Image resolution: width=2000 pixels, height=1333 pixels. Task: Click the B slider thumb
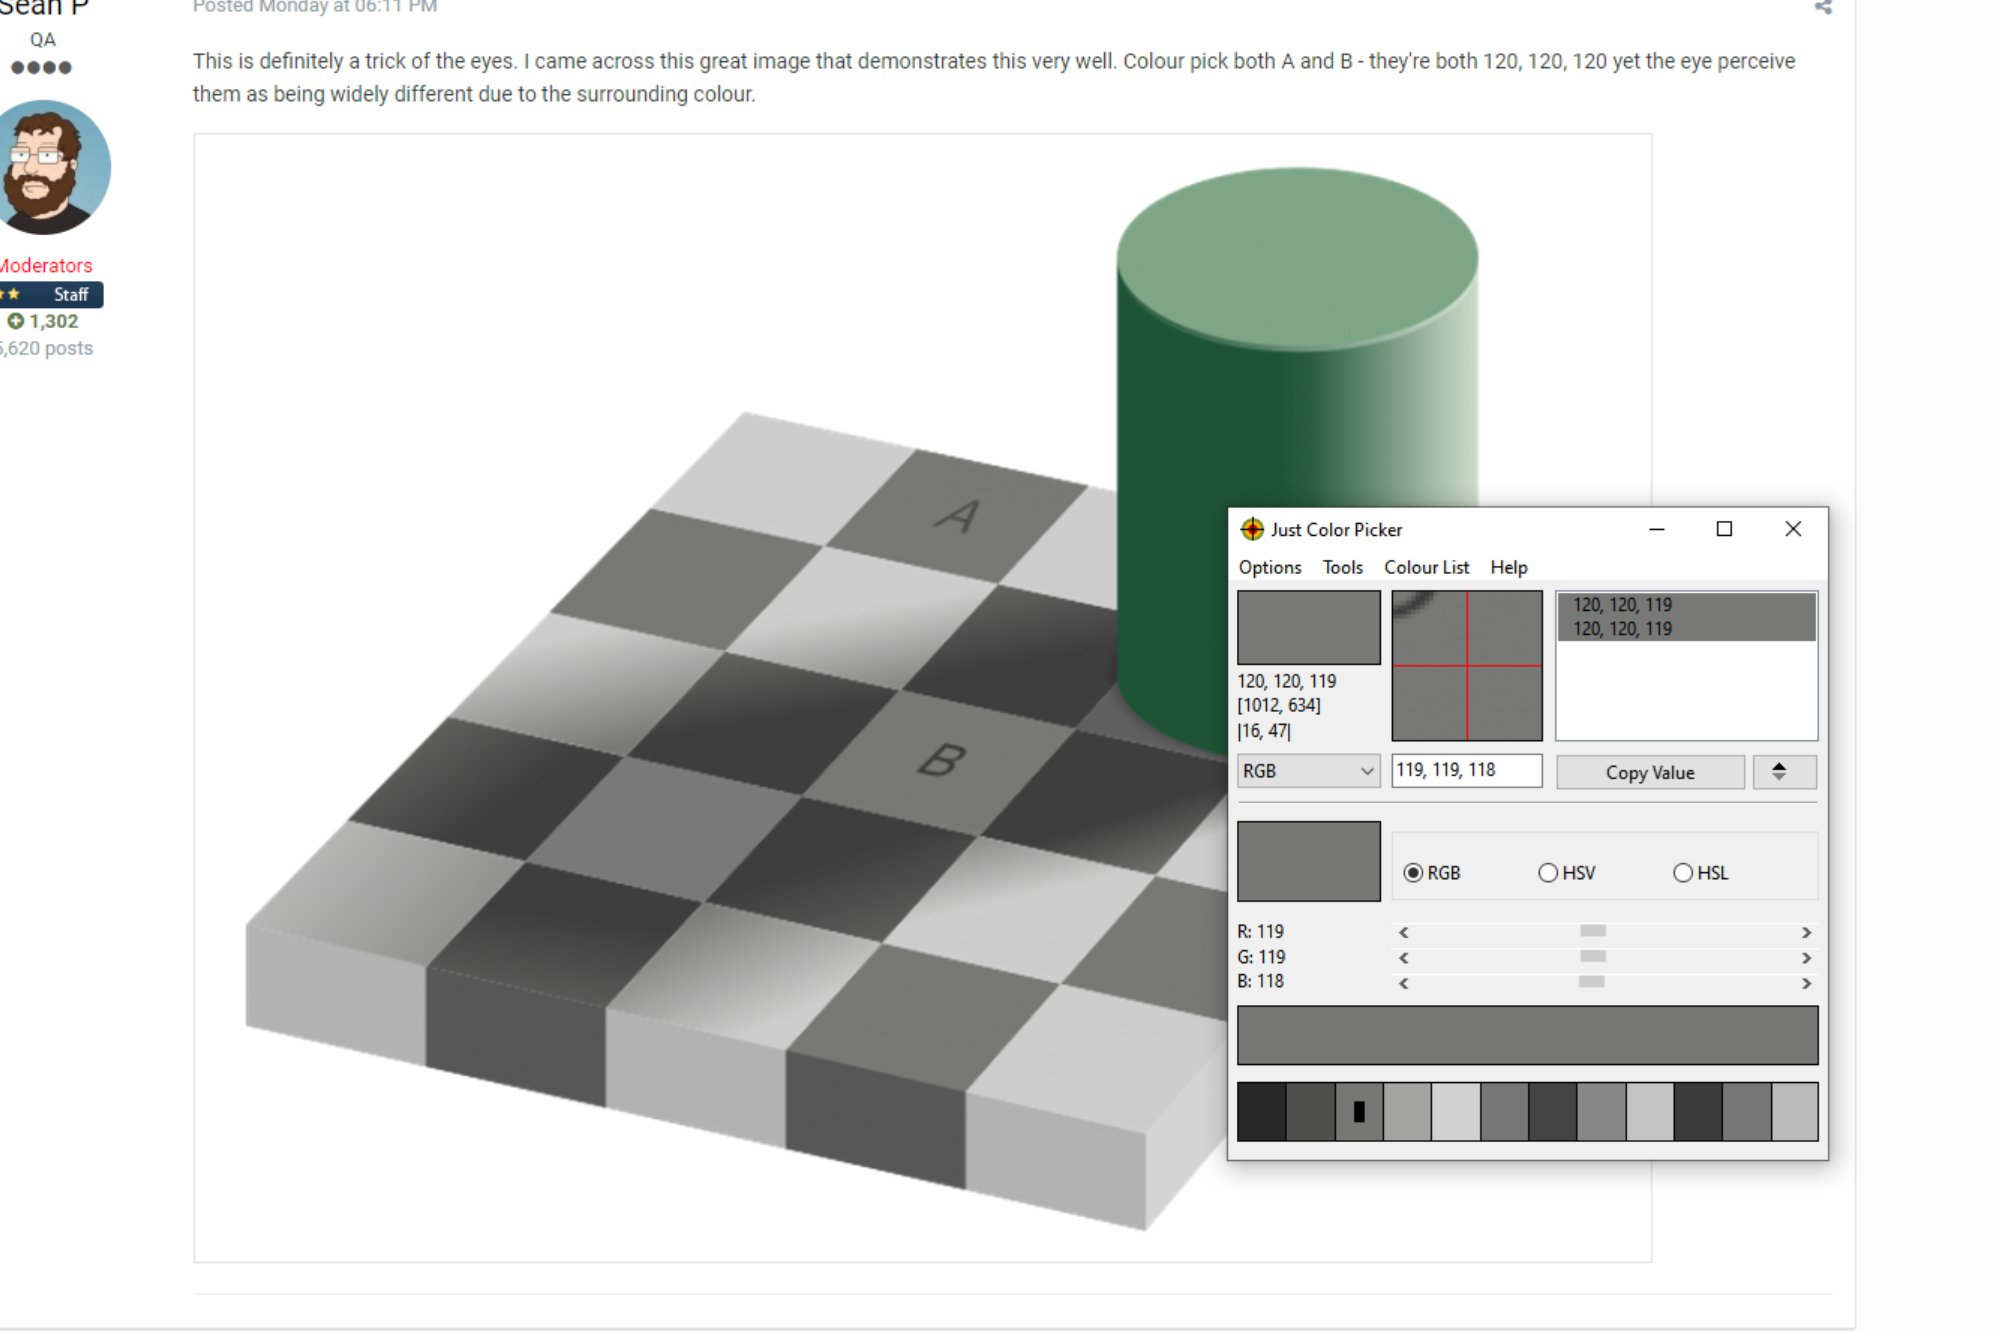1592,982
